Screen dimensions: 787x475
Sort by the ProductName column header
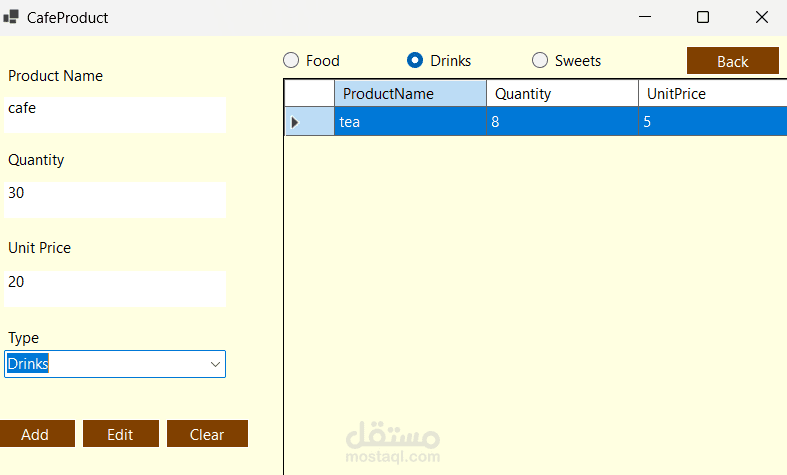(x=410, y=93)
